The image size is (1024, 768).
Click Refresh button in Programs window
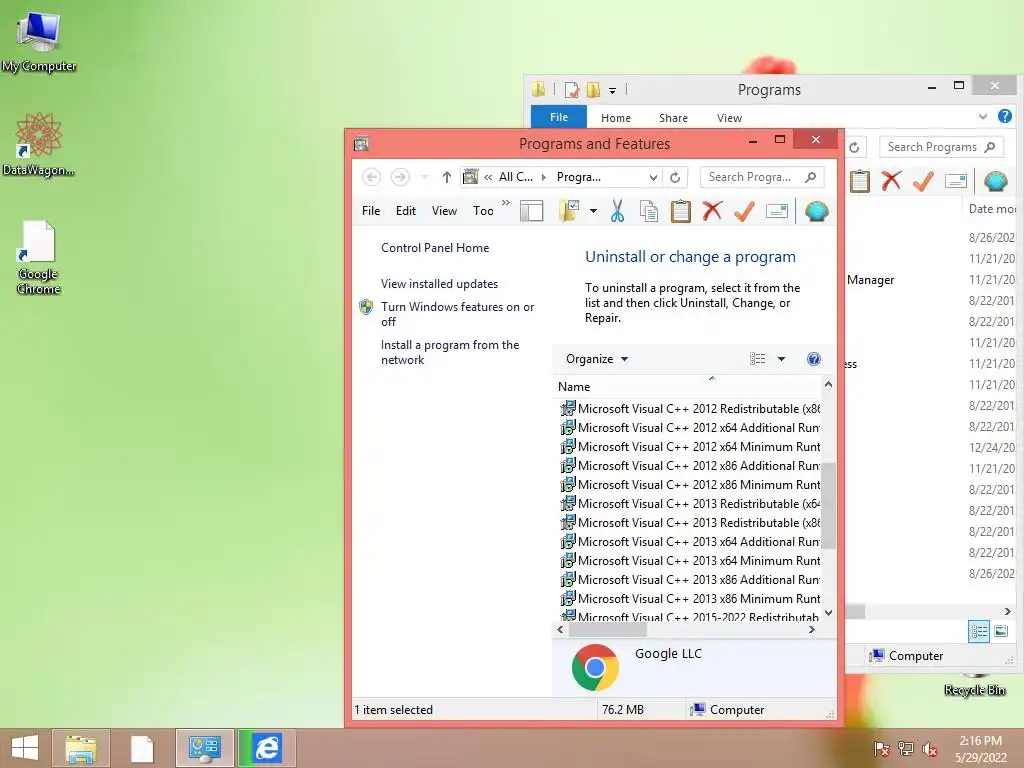(x=854, y=148)
